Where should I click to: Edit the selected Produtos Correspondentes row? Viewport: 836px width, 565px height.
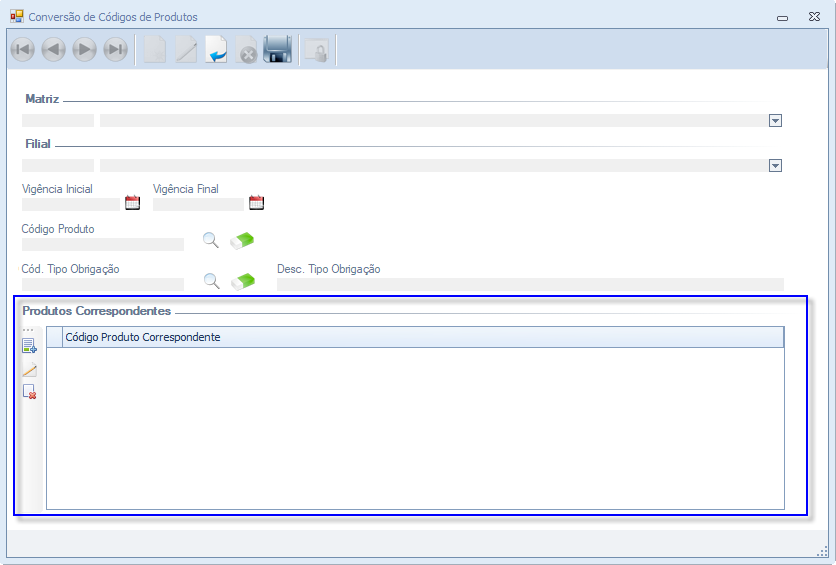click(29, 369)
